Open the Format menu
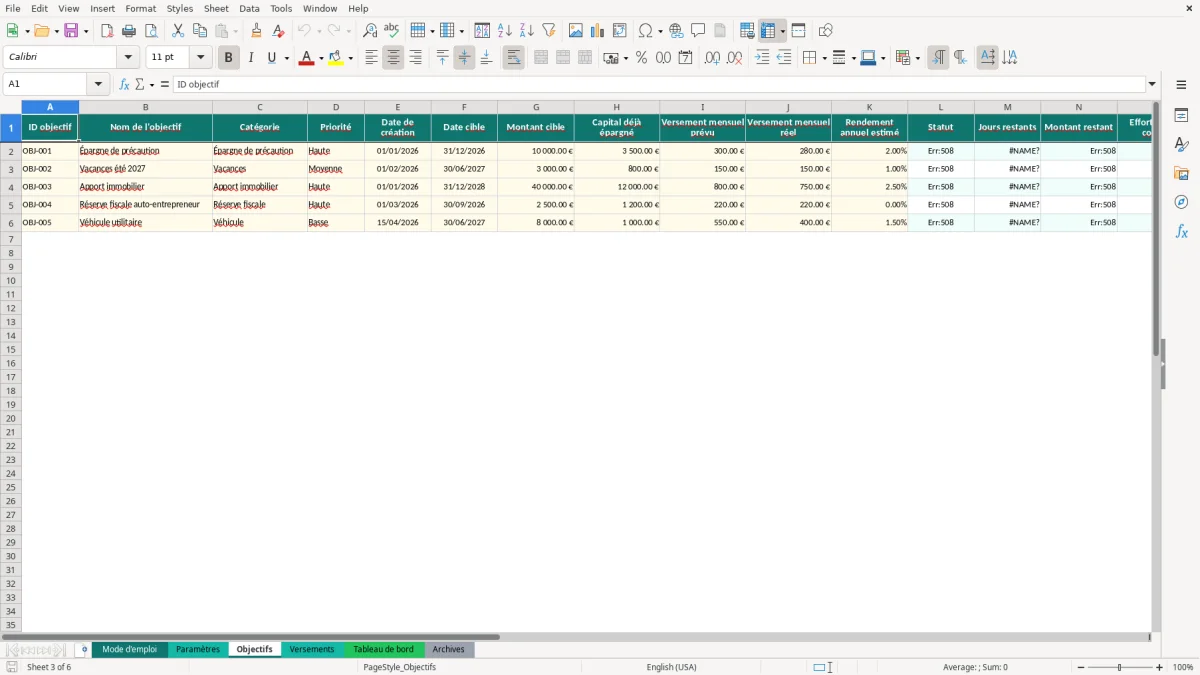 point(141,8)
